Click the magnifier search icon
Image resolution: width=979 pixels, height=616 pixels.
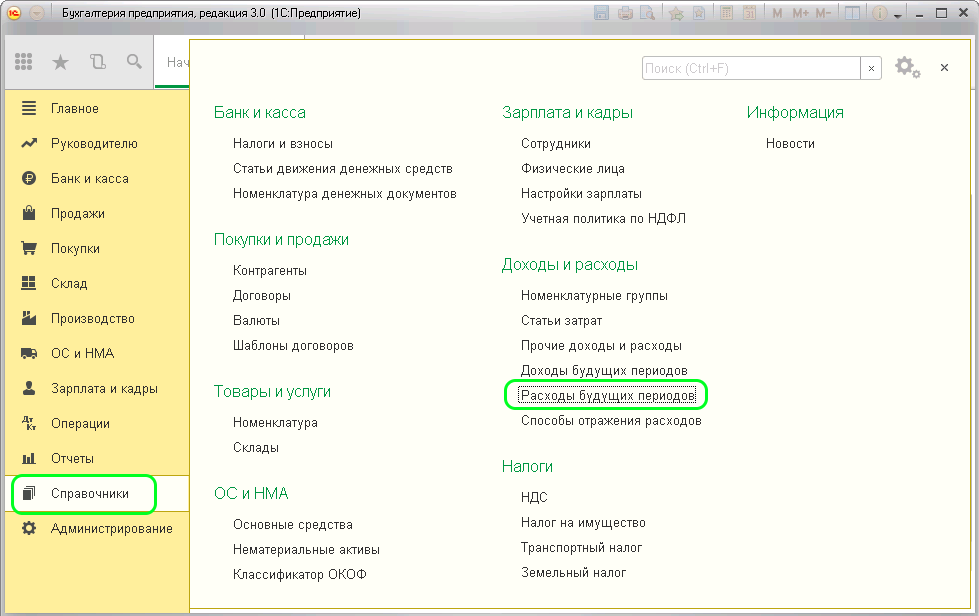pos(134,62)
